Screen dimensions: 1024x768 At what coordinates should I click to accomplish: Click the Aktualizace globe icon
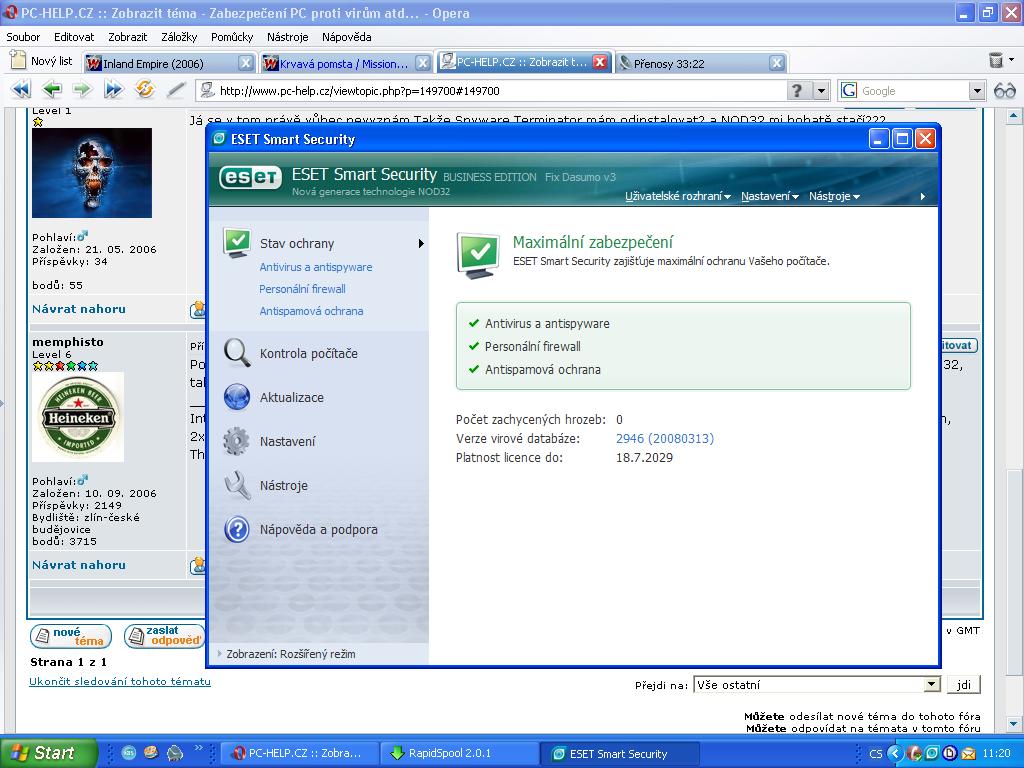237,397
